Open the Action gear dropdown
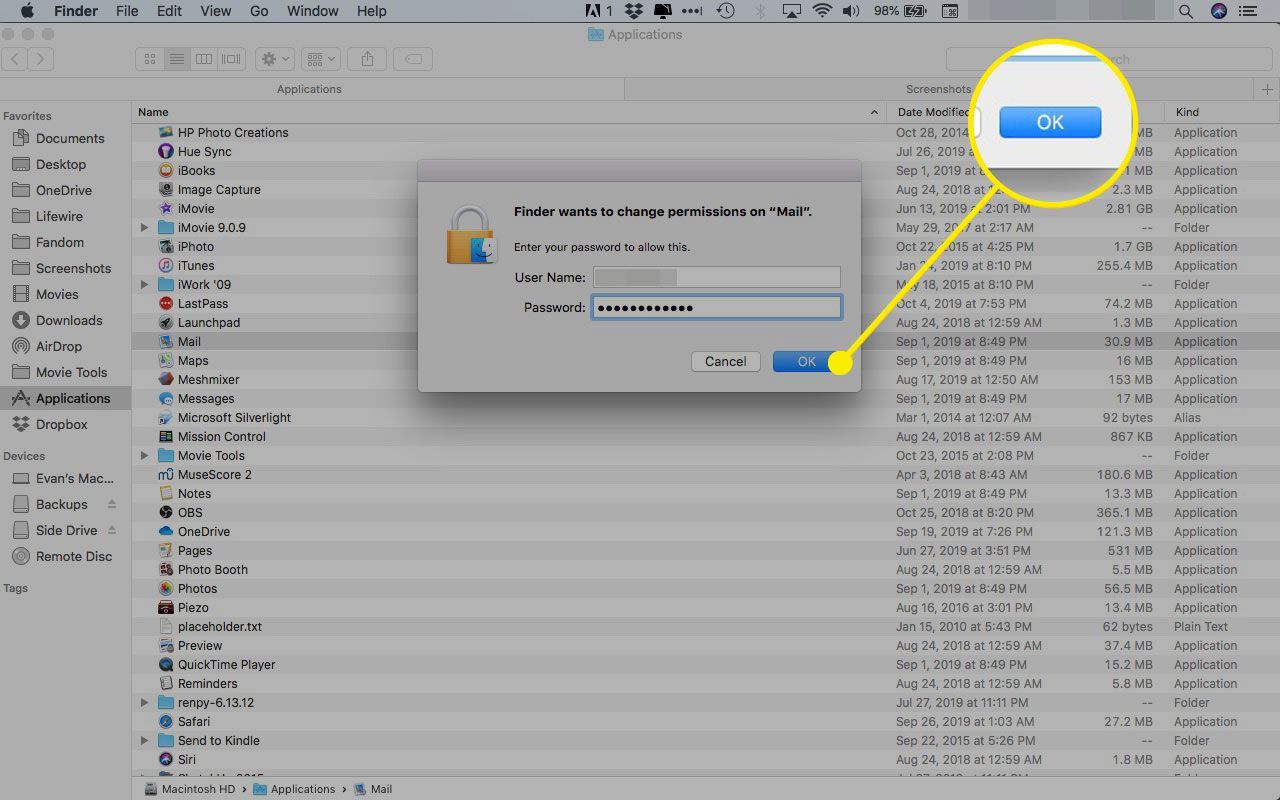Image resolution: width=1280 pixels, height=800 pixels. (x=274, y=59)
